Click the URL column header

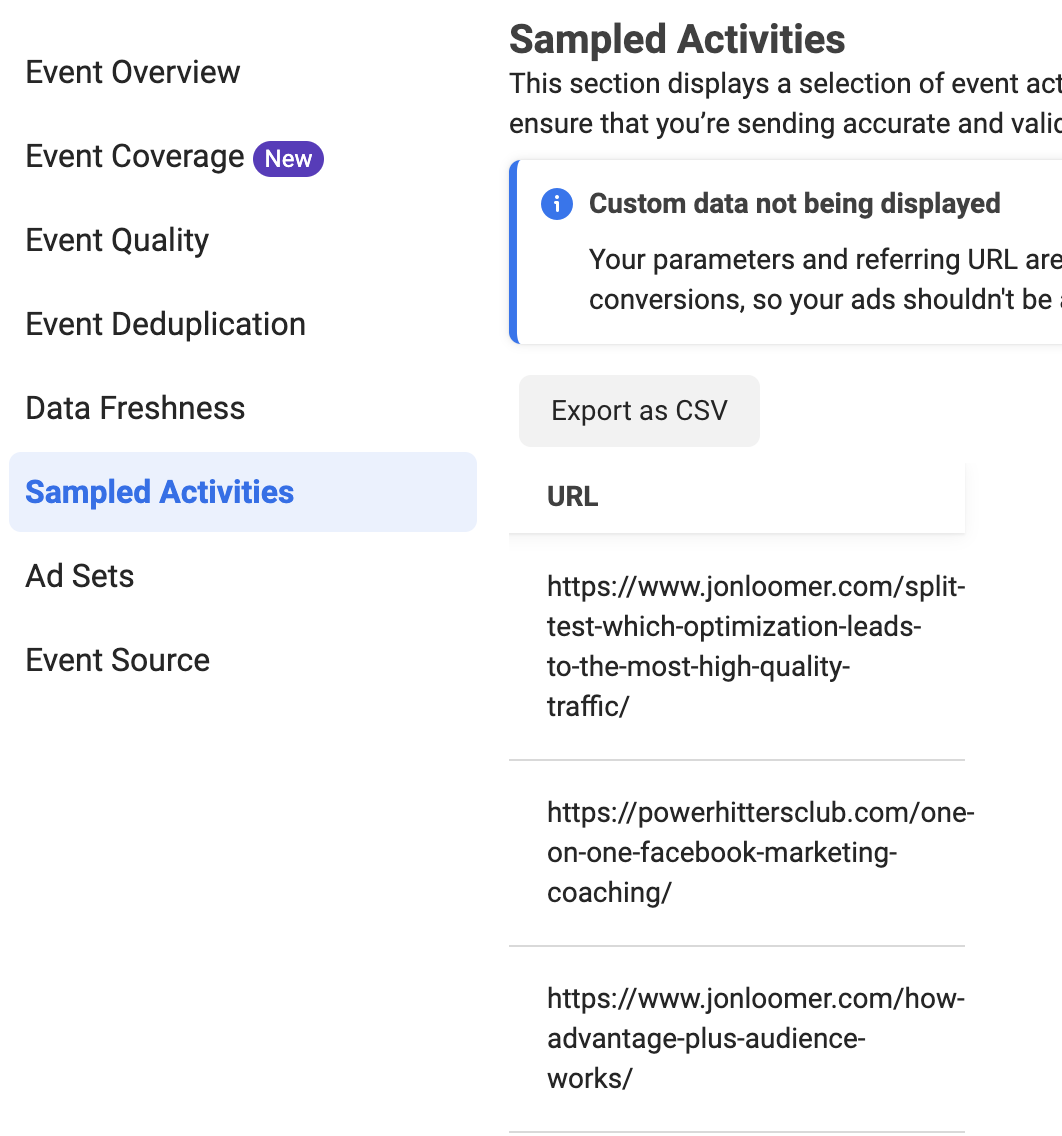[572, 497]
